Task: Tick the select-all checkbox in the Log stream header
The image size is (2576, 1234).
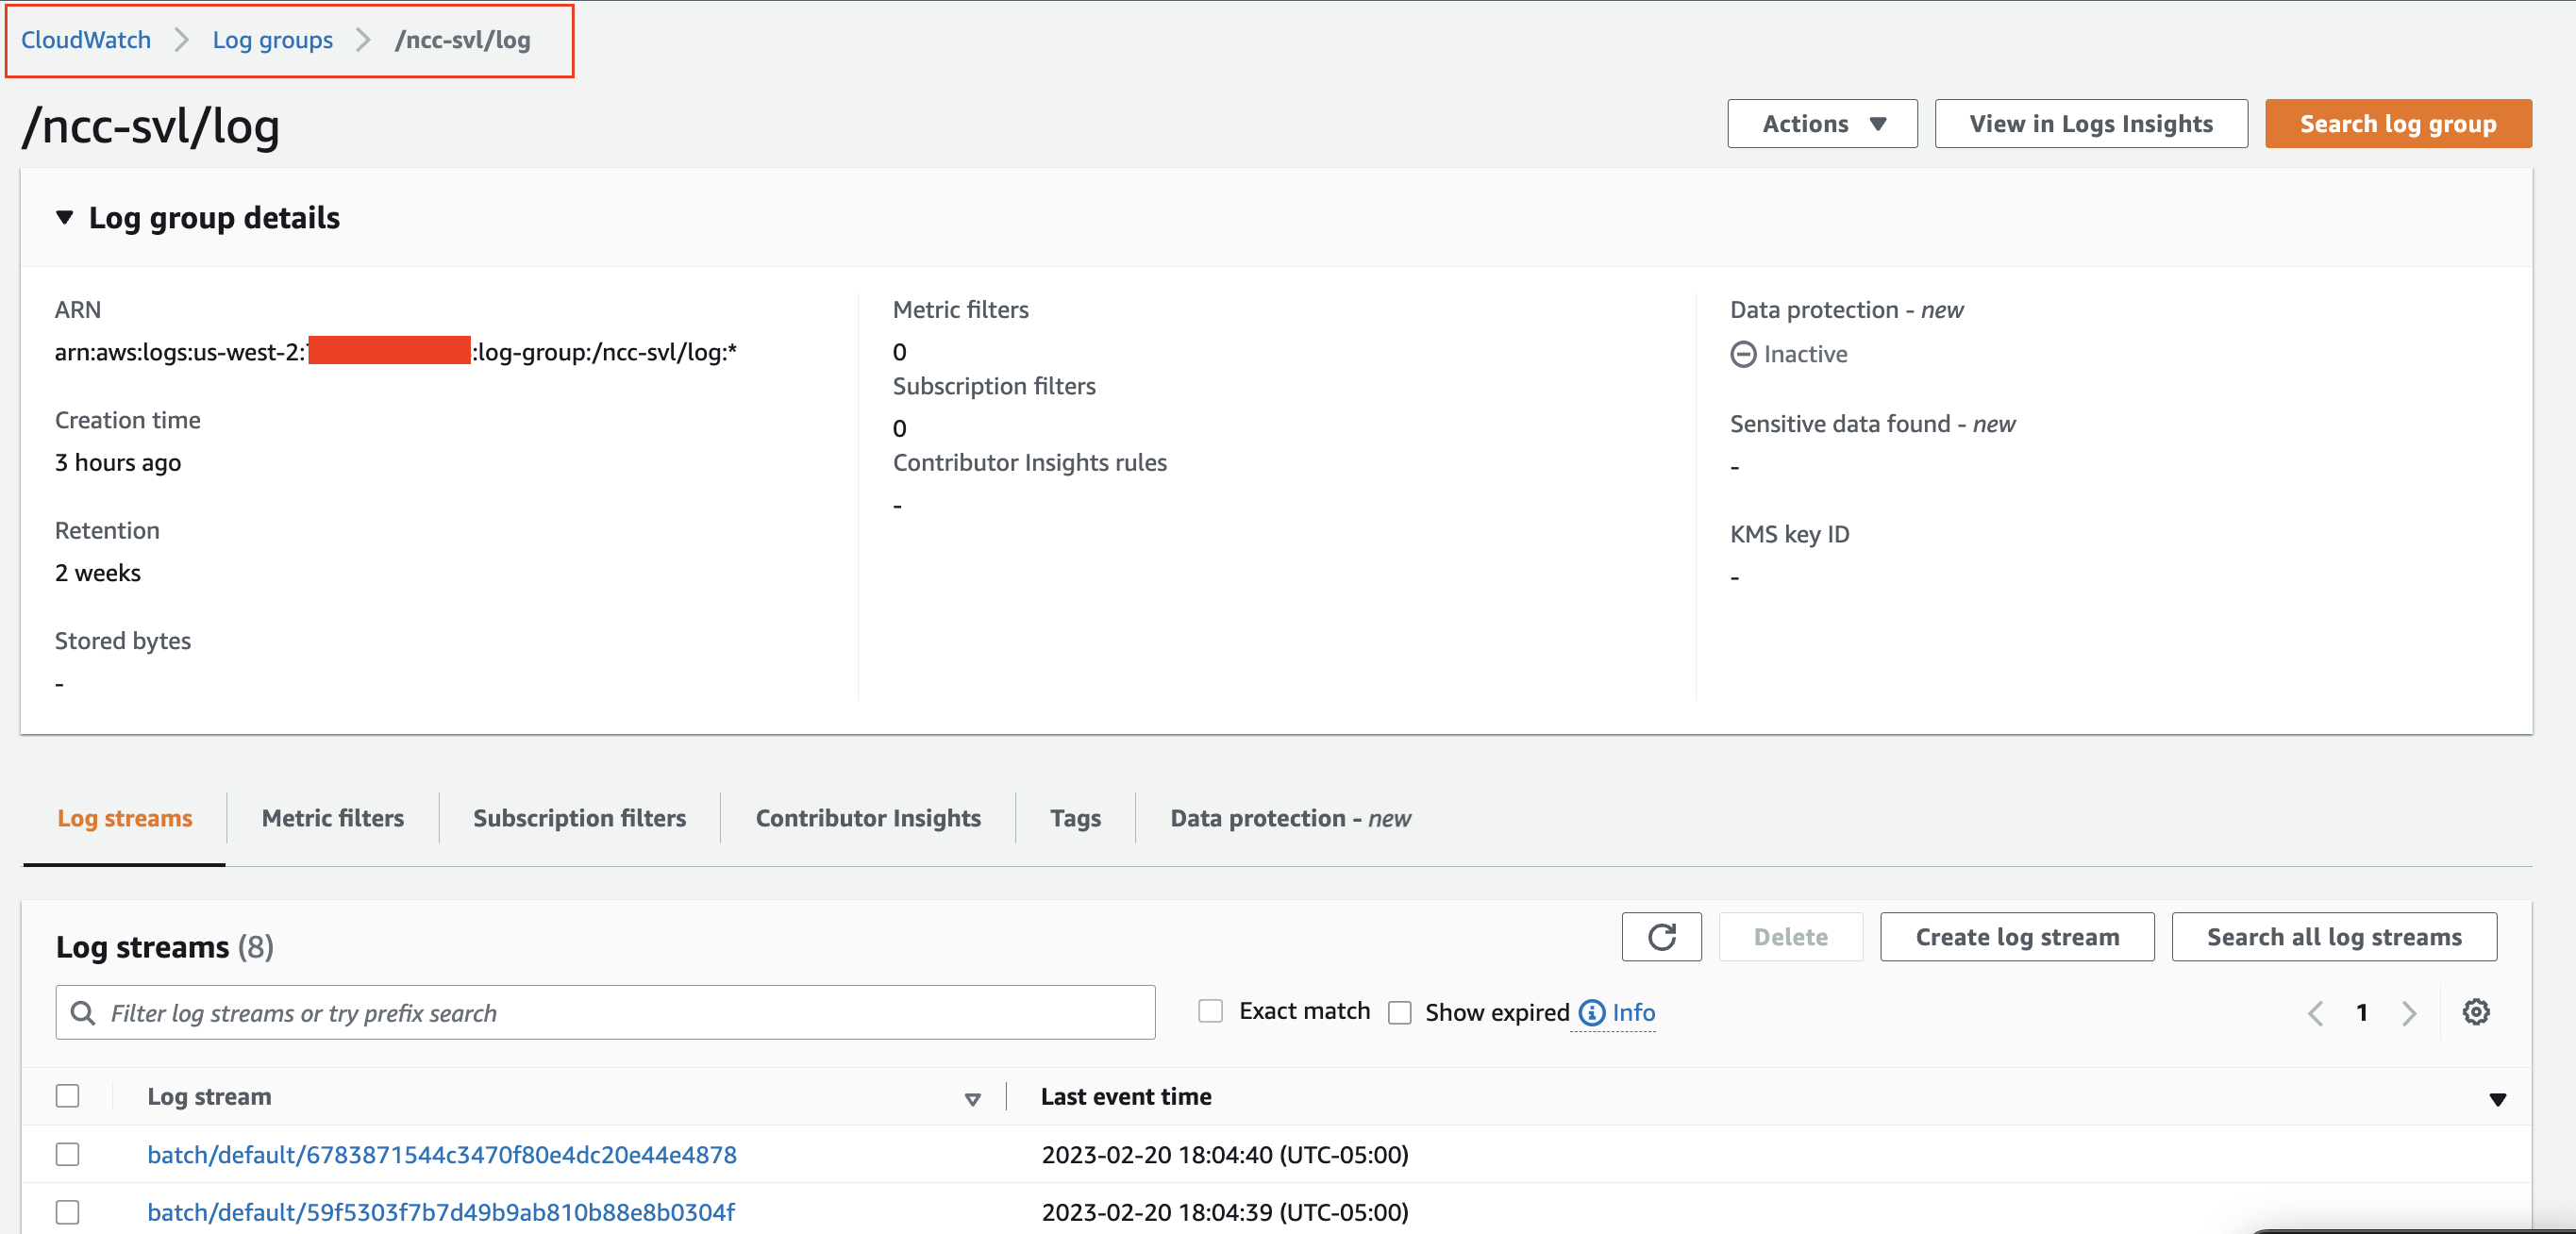Action: [x=68, y=1096]
